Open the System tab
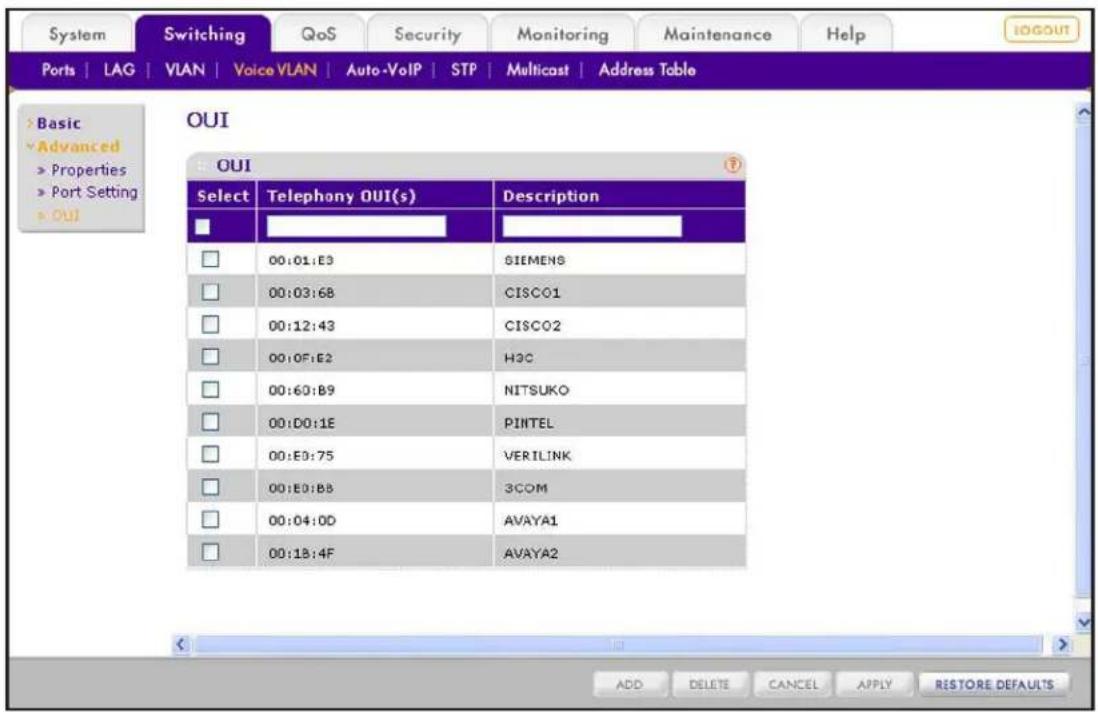Viewport: 1098px width, 712px height. (77, 34)
